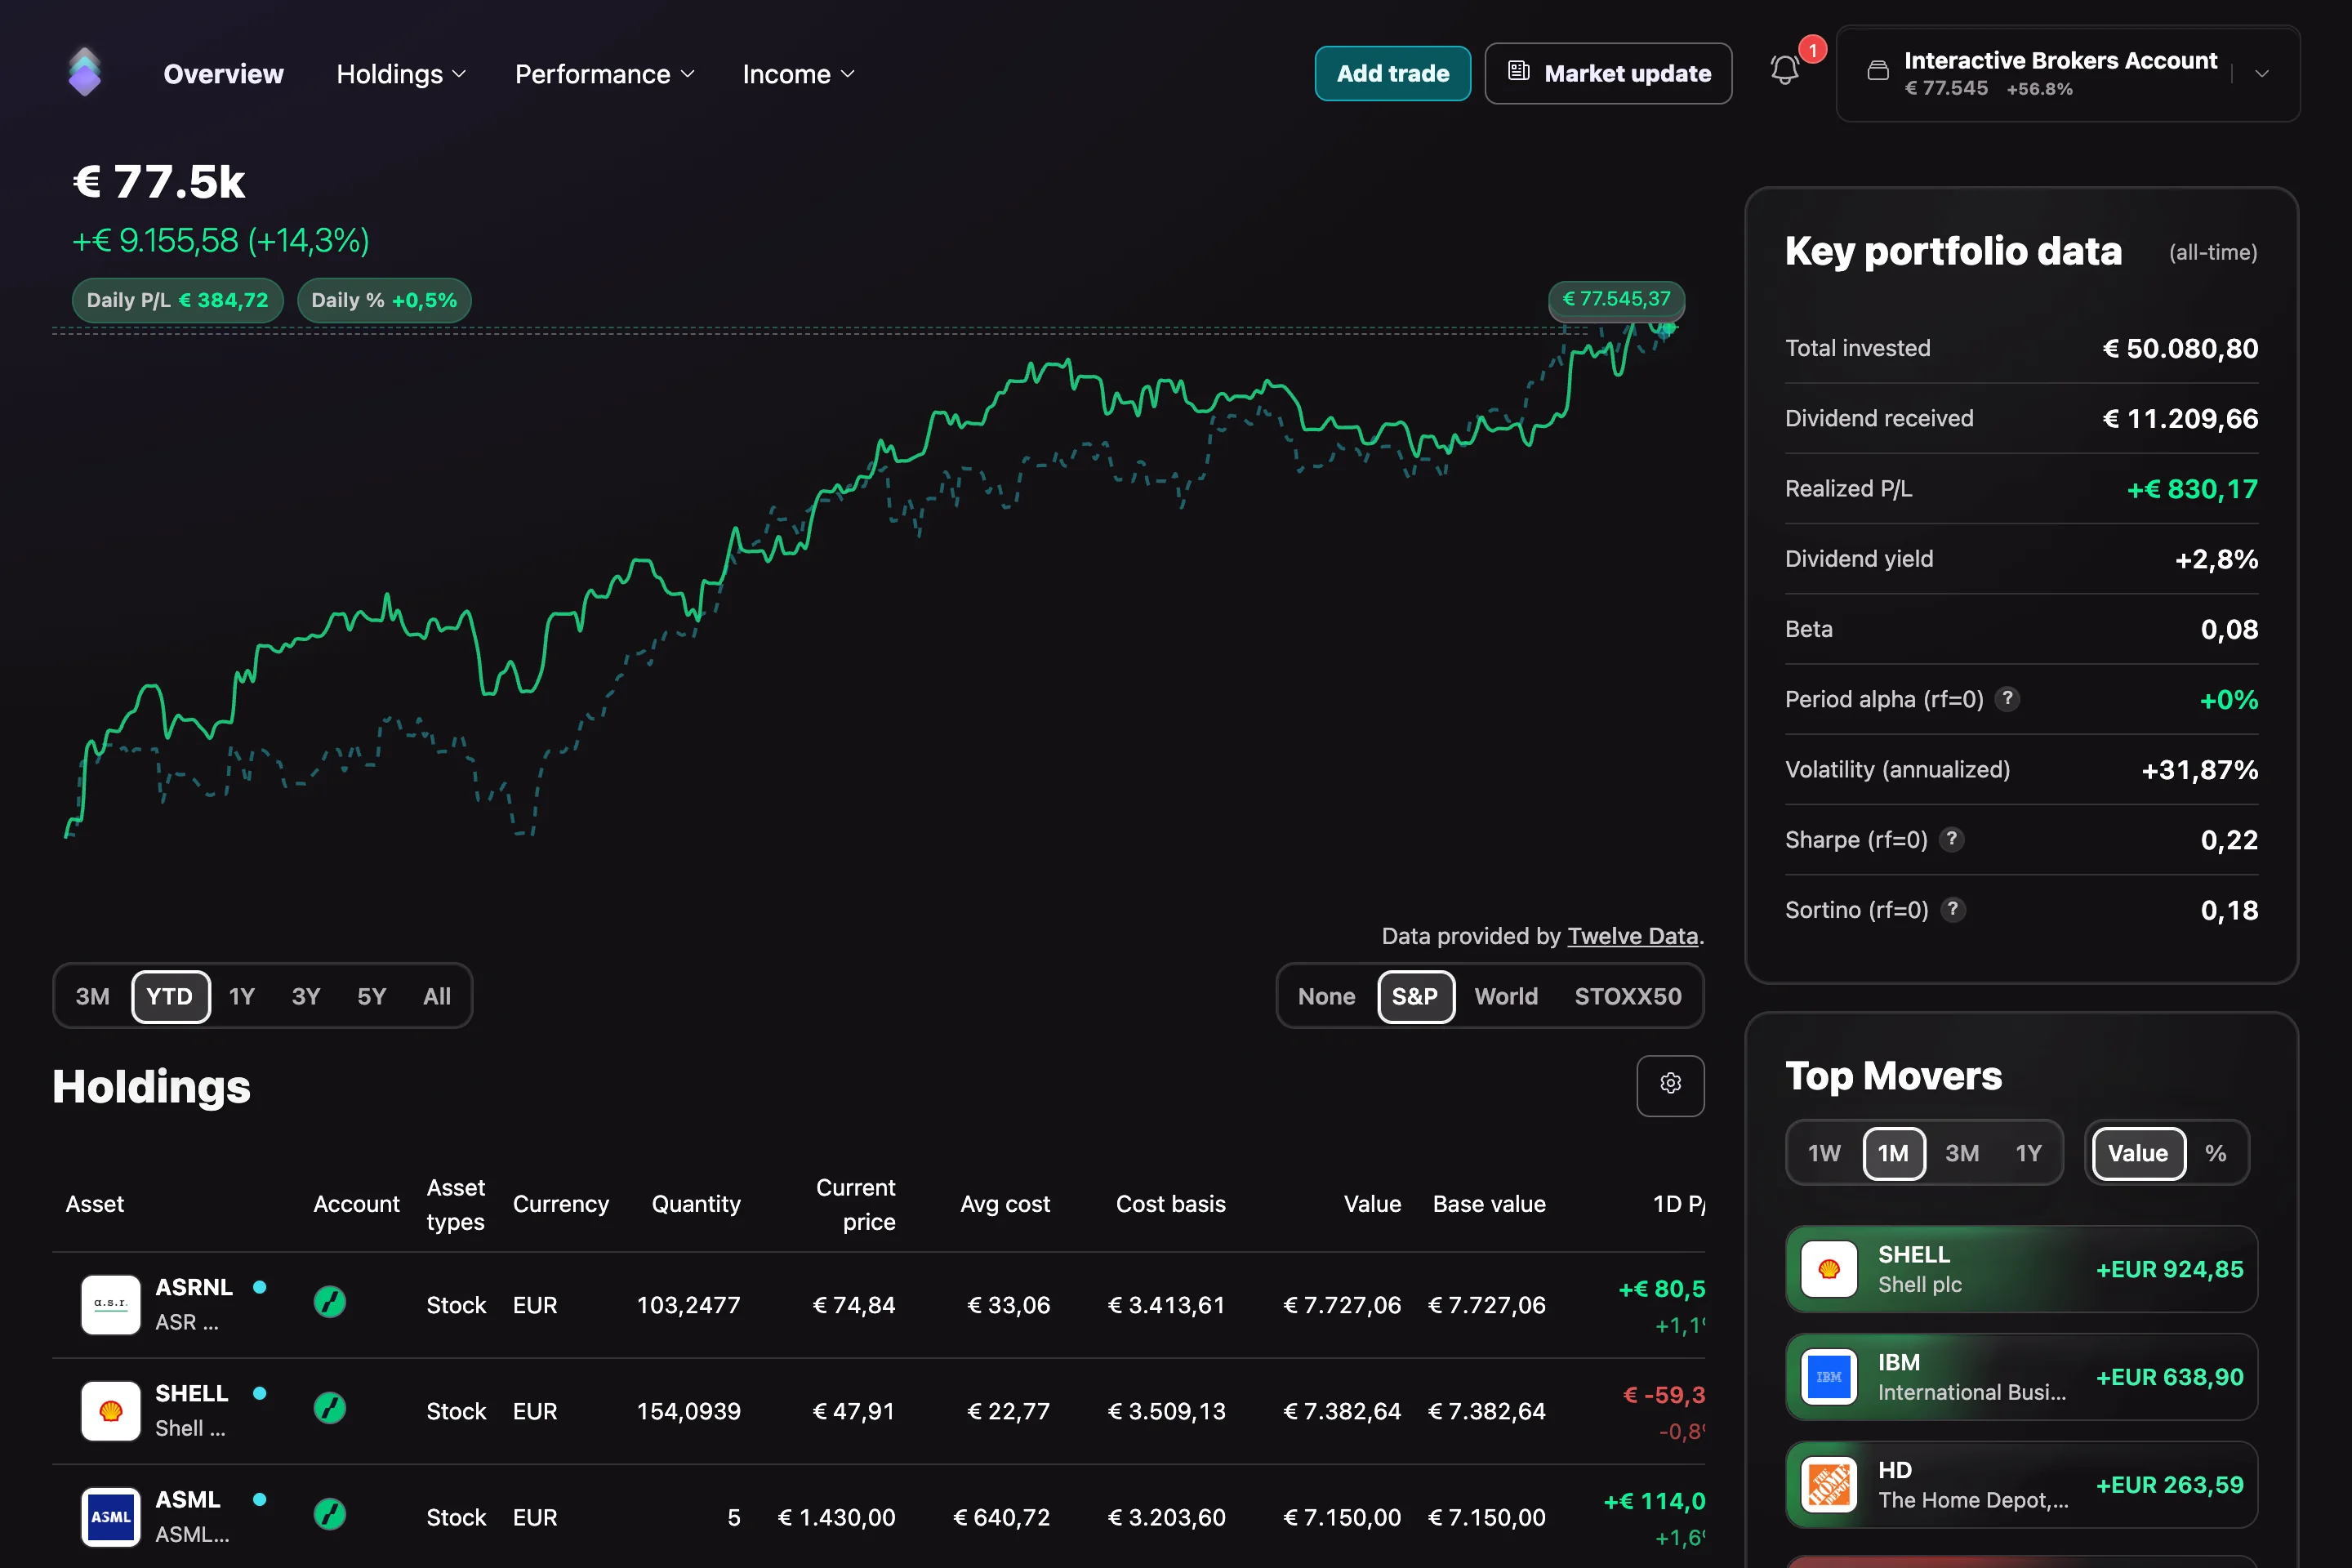The image size is (2352, 1568).
Task: Click the IBM logo in Top Movers
Action: click(1829, 1376)
